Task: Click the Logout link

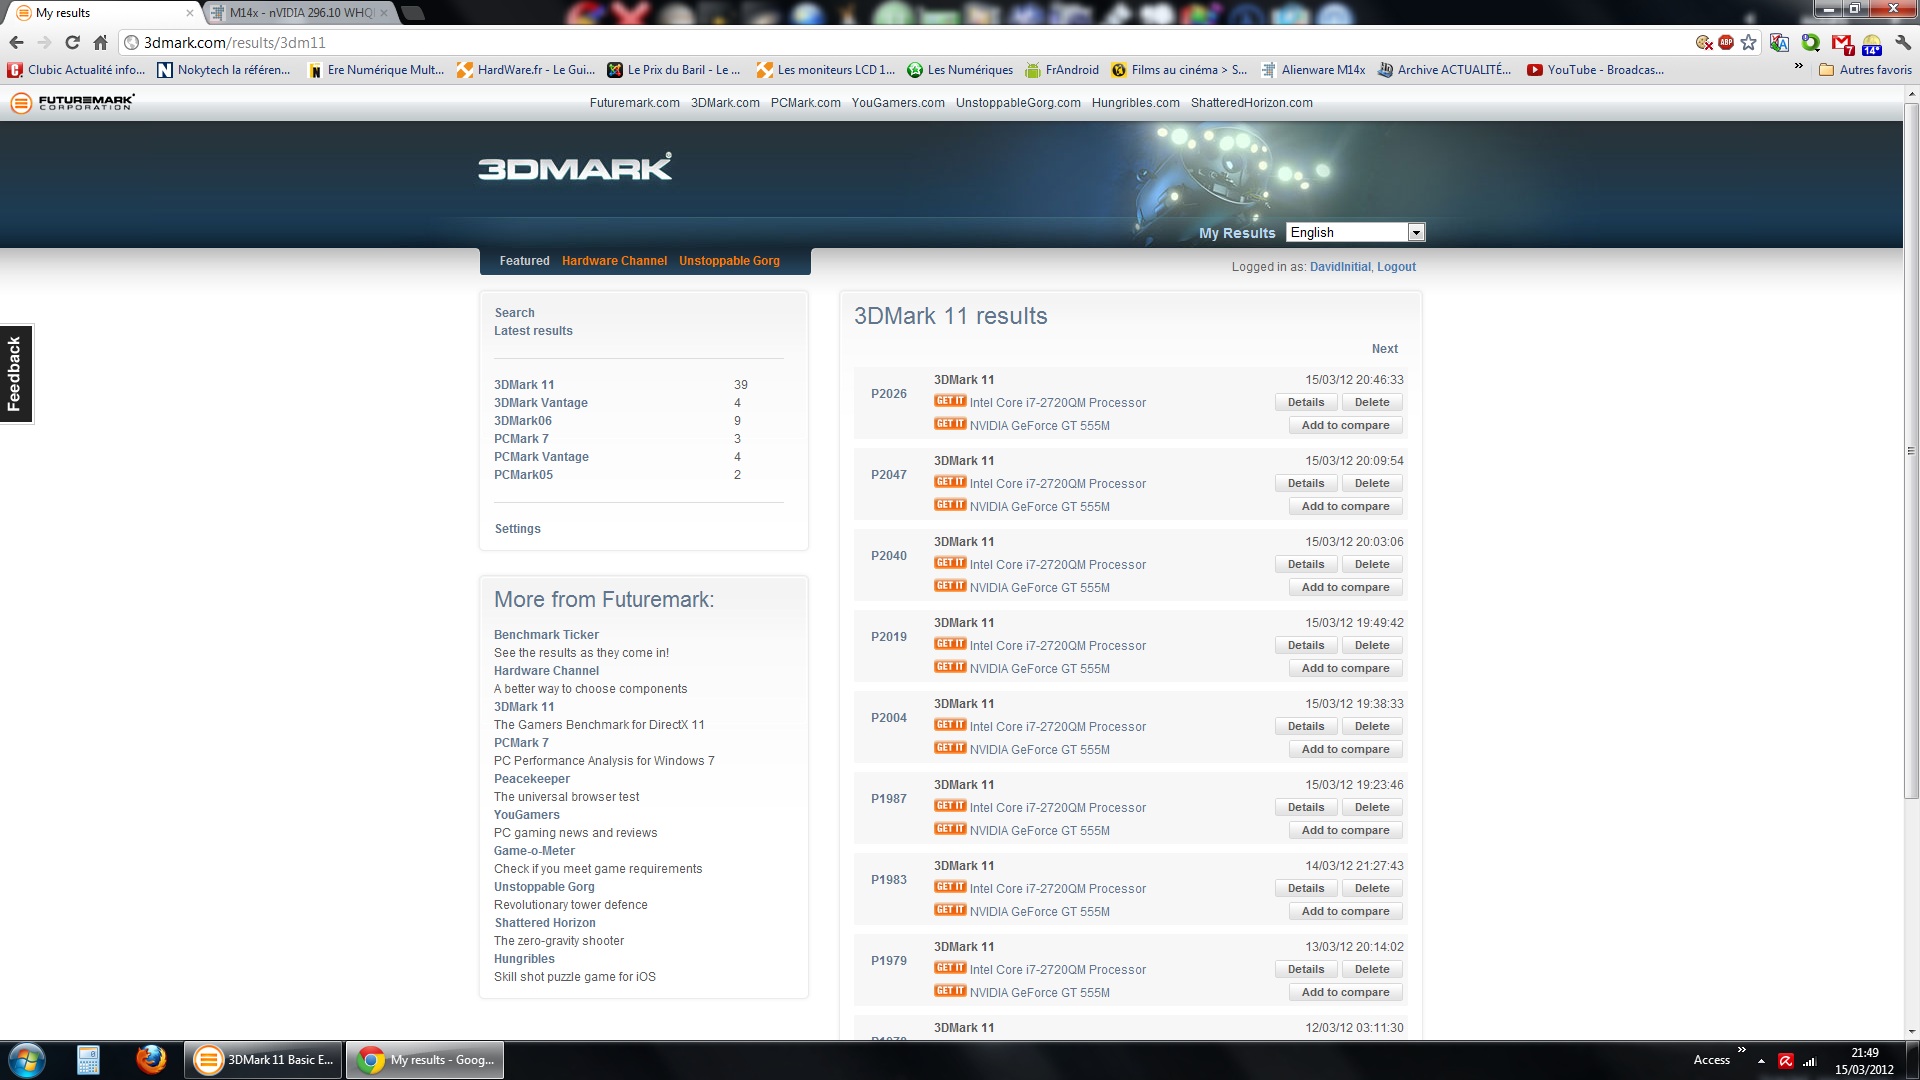Action: [1396, 267]
